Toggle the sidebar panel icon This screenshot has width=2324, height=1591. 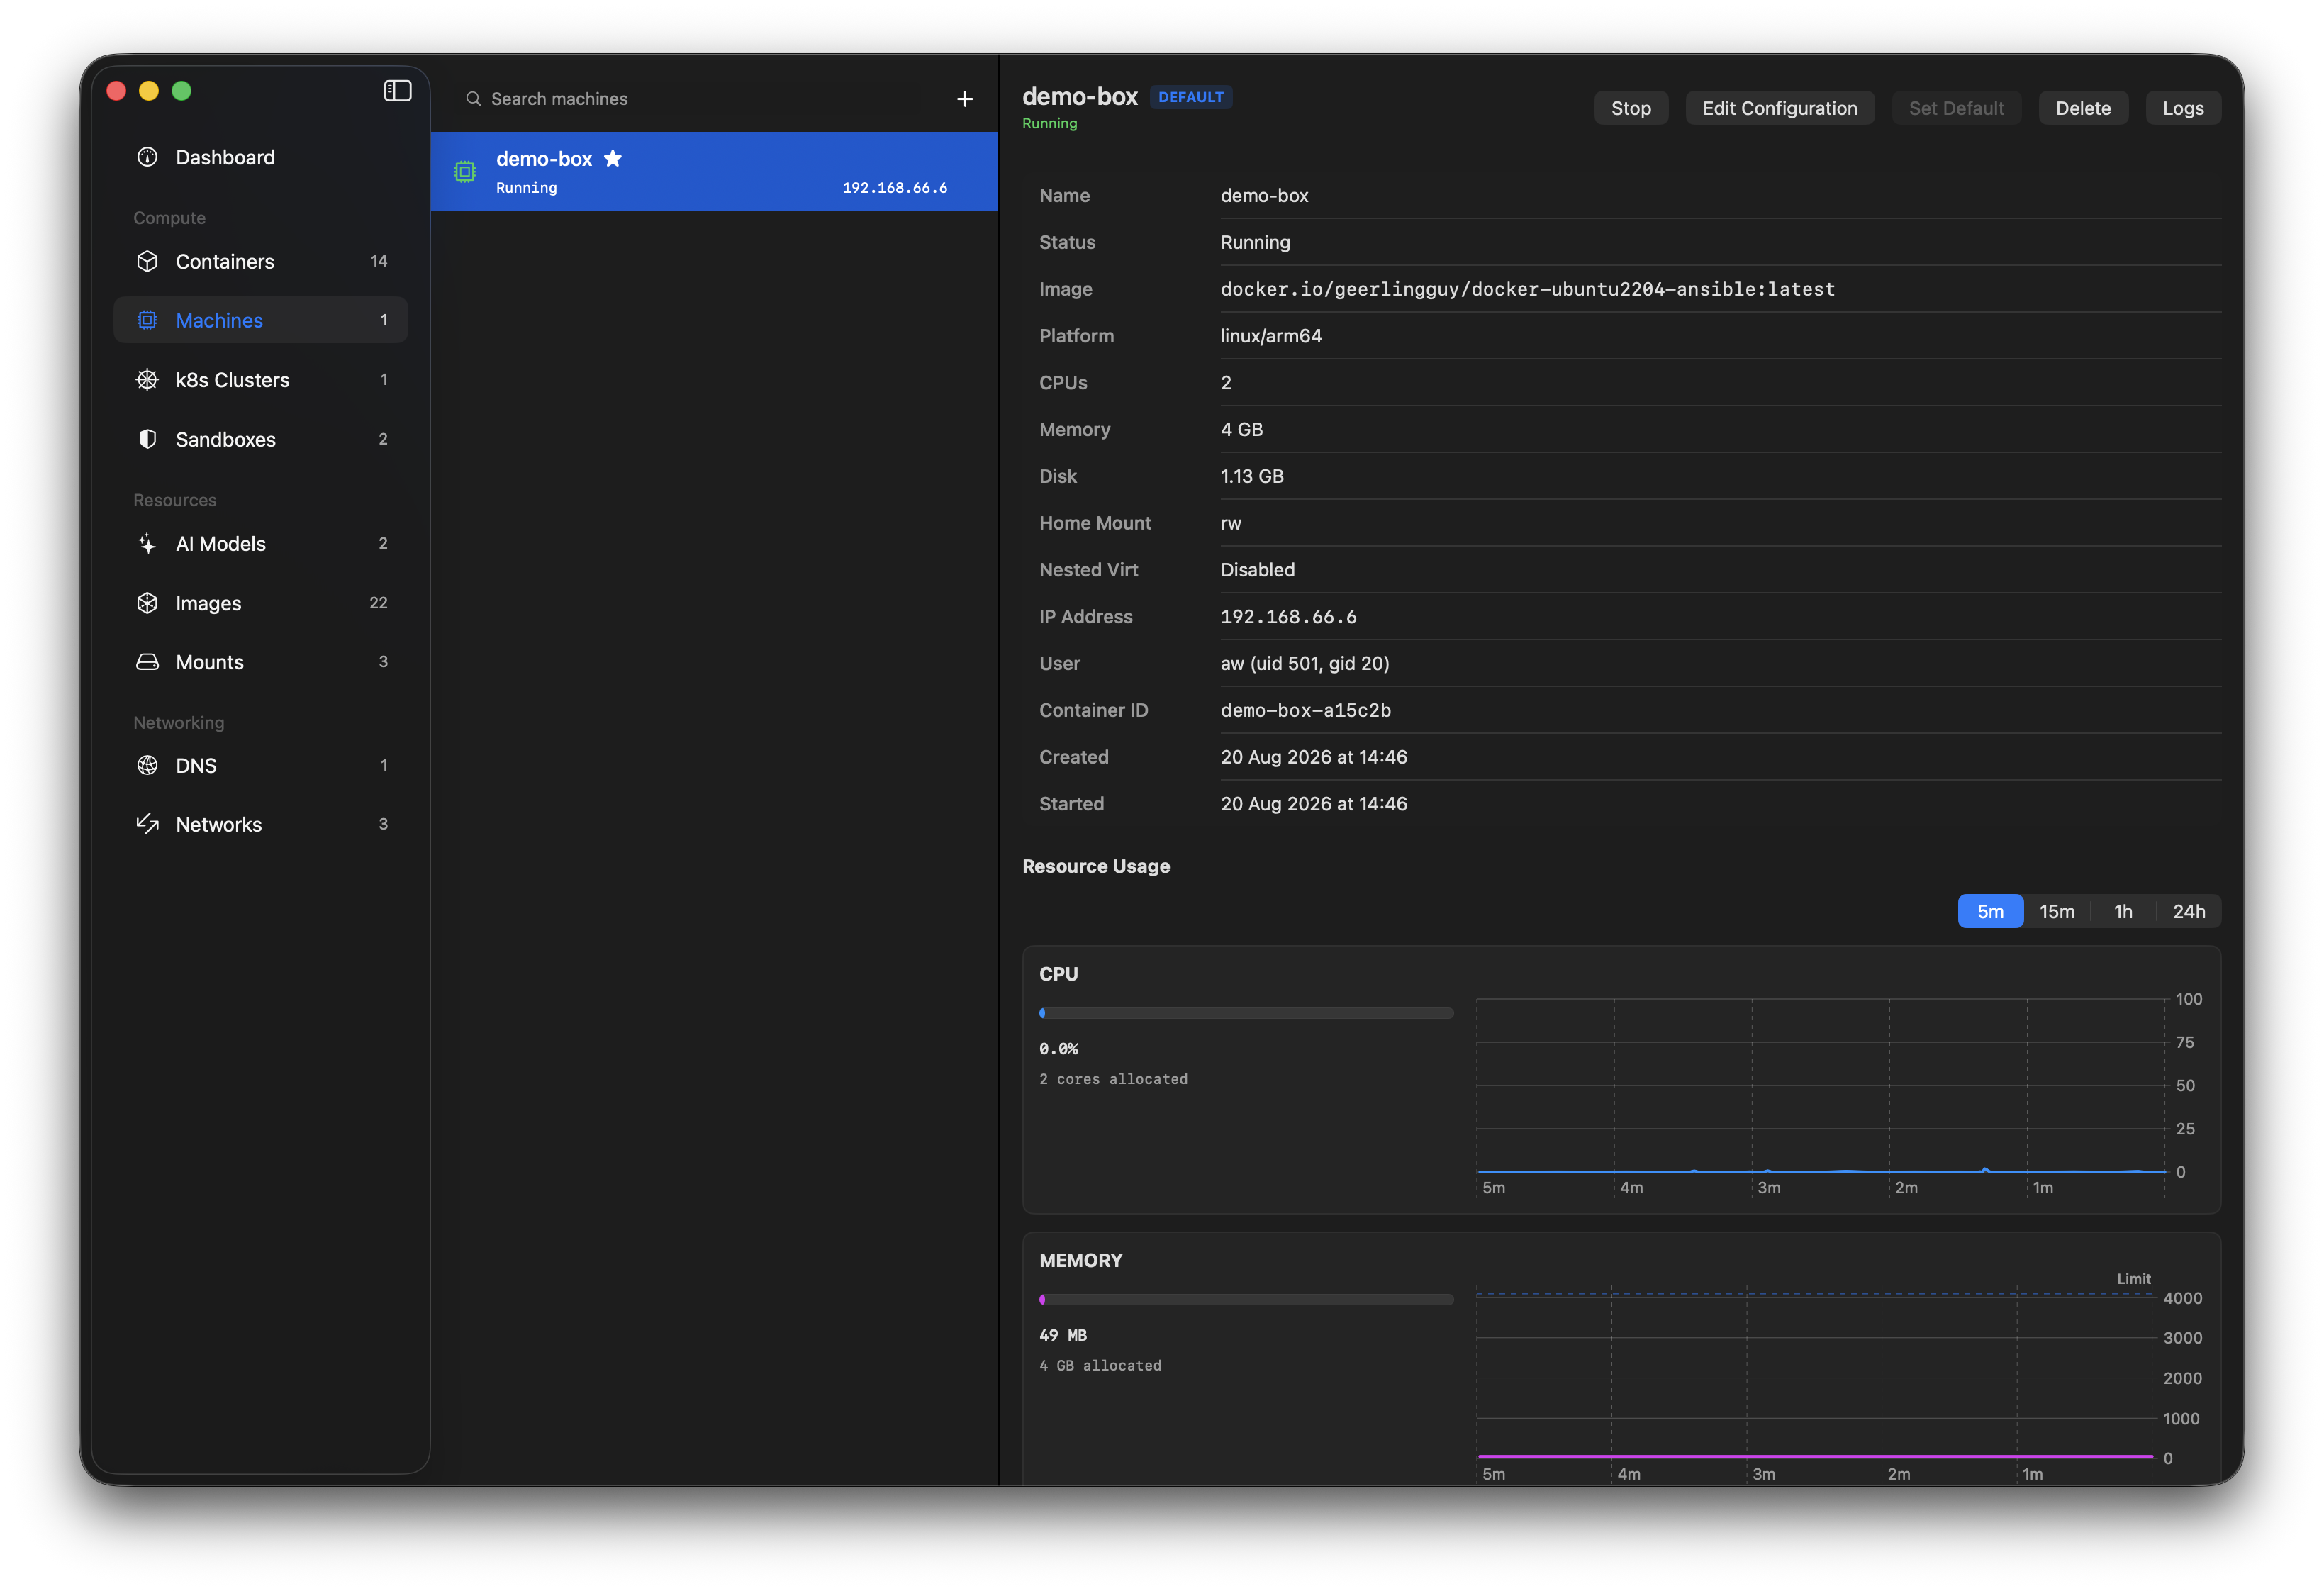click(x=397, y=91)
